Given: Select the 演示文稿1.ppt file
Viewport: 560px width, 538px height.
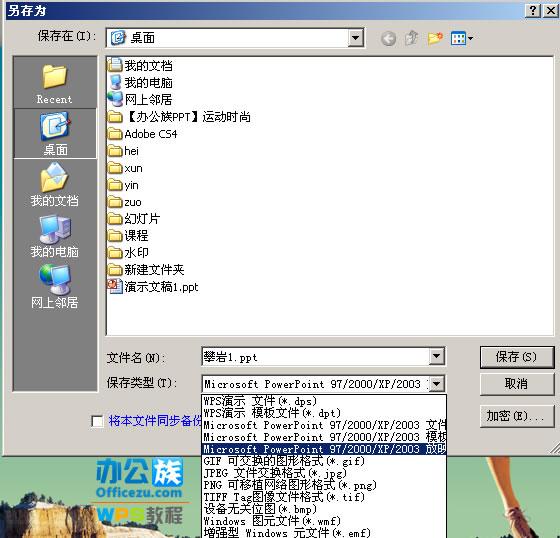Looking at the screenshot, I should 153,287.
